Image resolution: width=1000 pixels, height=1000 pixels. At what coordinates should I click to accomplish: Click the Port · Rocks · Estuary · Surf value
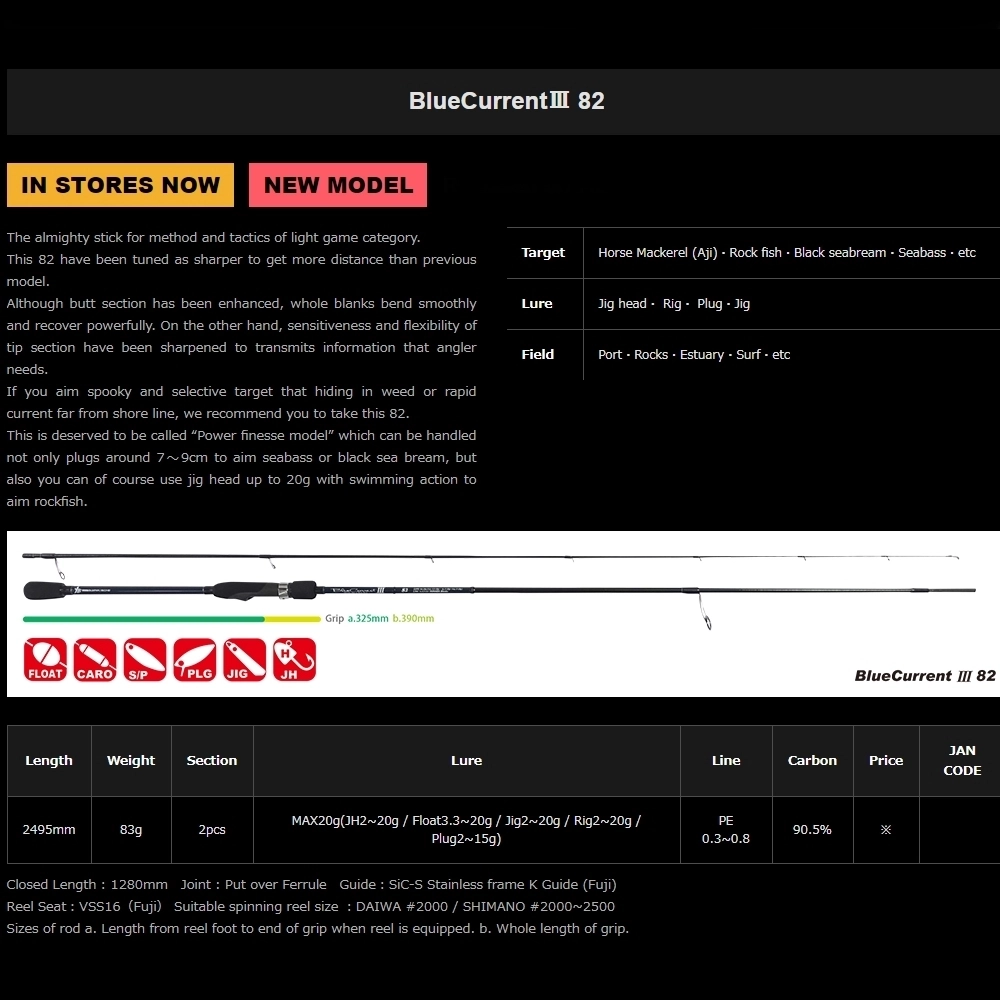click(694, 355)
